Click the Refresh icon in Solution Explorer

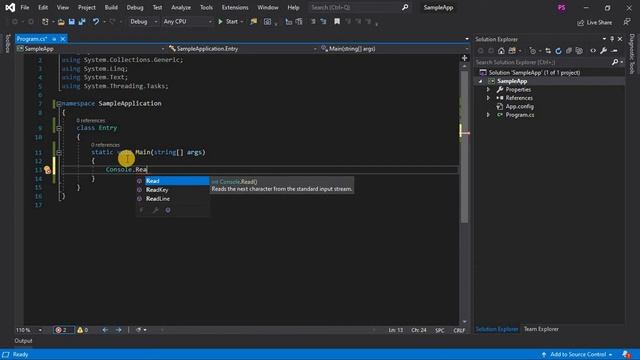click(558, 51)
